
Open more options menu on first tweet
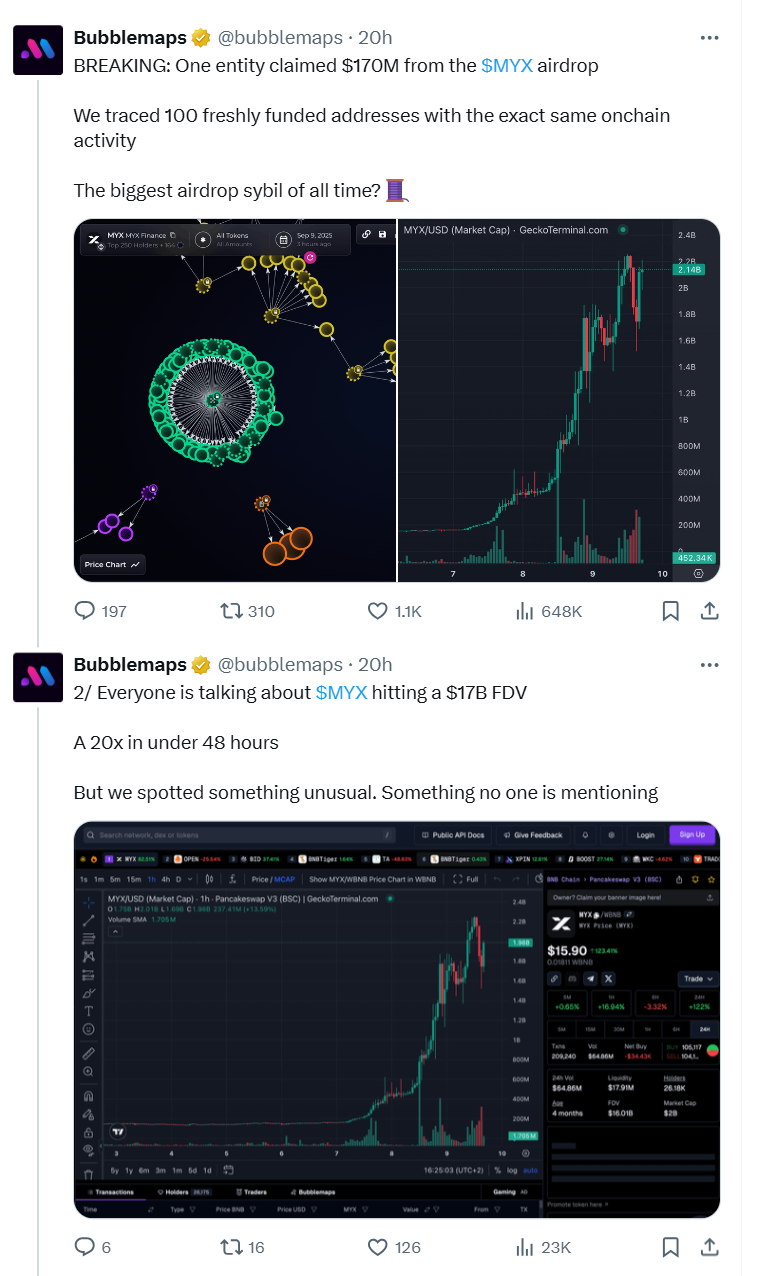[x=709, y=38]
